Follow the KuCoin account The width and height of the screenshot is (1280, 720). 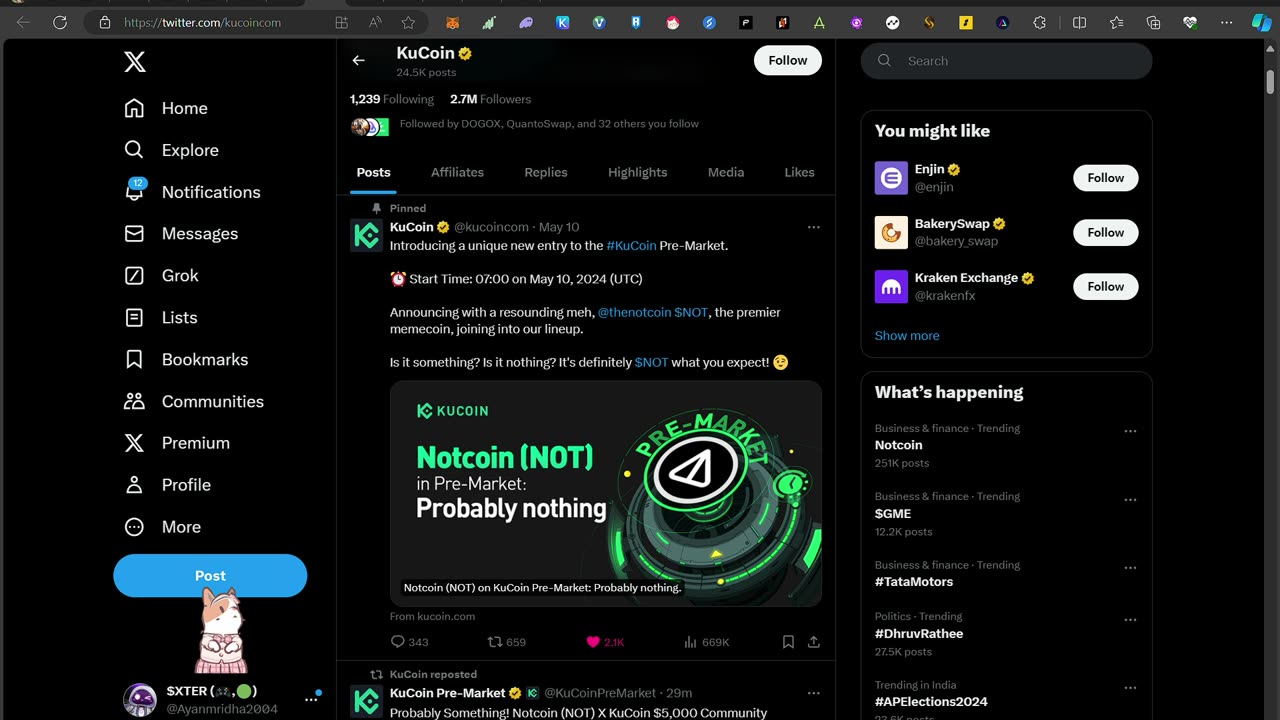(x=788, y=61)
